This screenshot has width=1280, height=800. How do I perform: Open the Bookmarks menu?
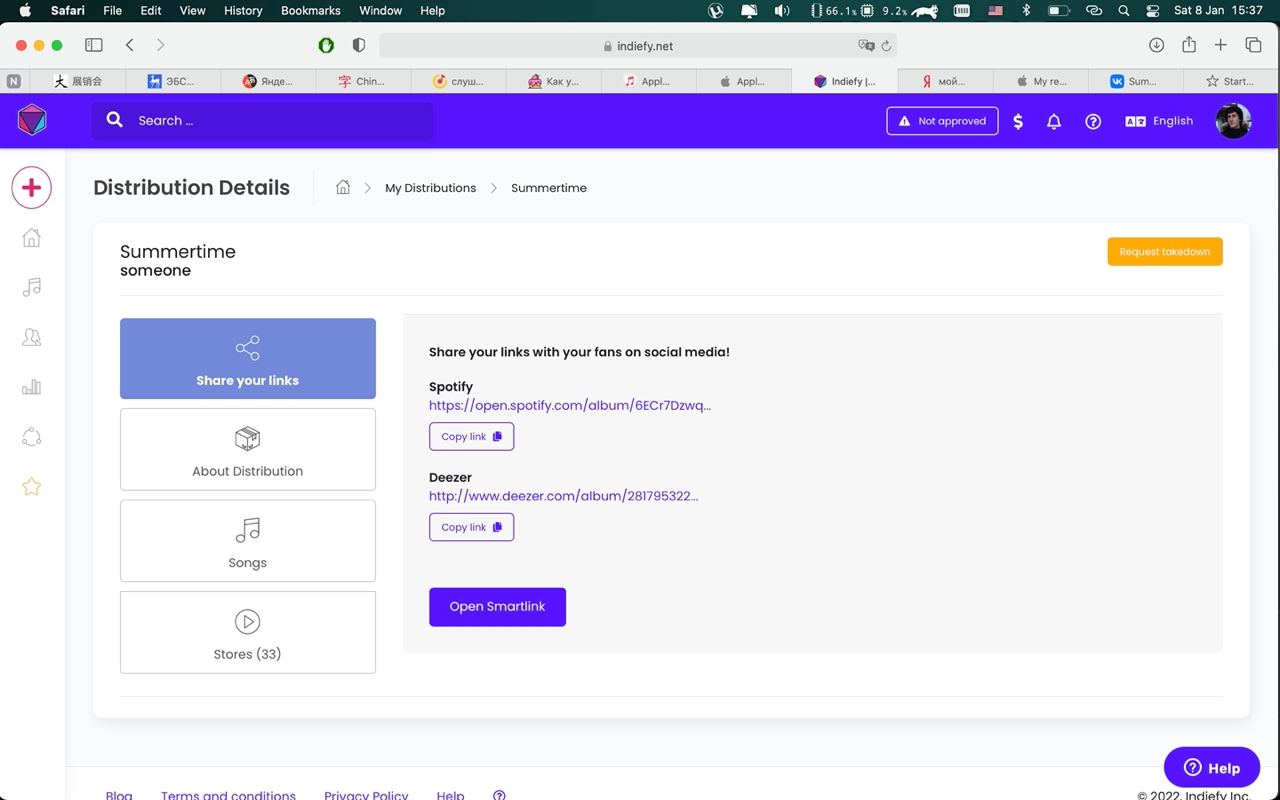tap(311, 11)
